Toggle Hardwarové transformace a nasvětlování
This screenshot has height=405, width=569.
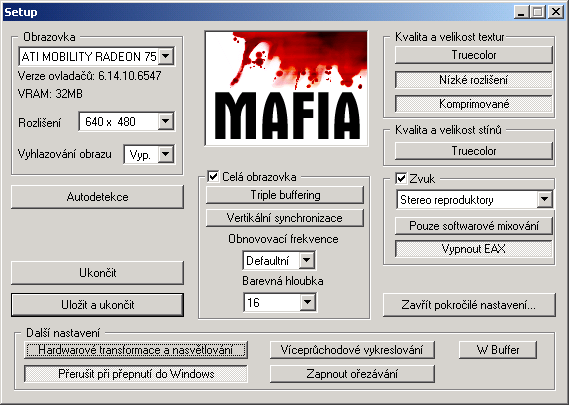[x=136, y=350]
